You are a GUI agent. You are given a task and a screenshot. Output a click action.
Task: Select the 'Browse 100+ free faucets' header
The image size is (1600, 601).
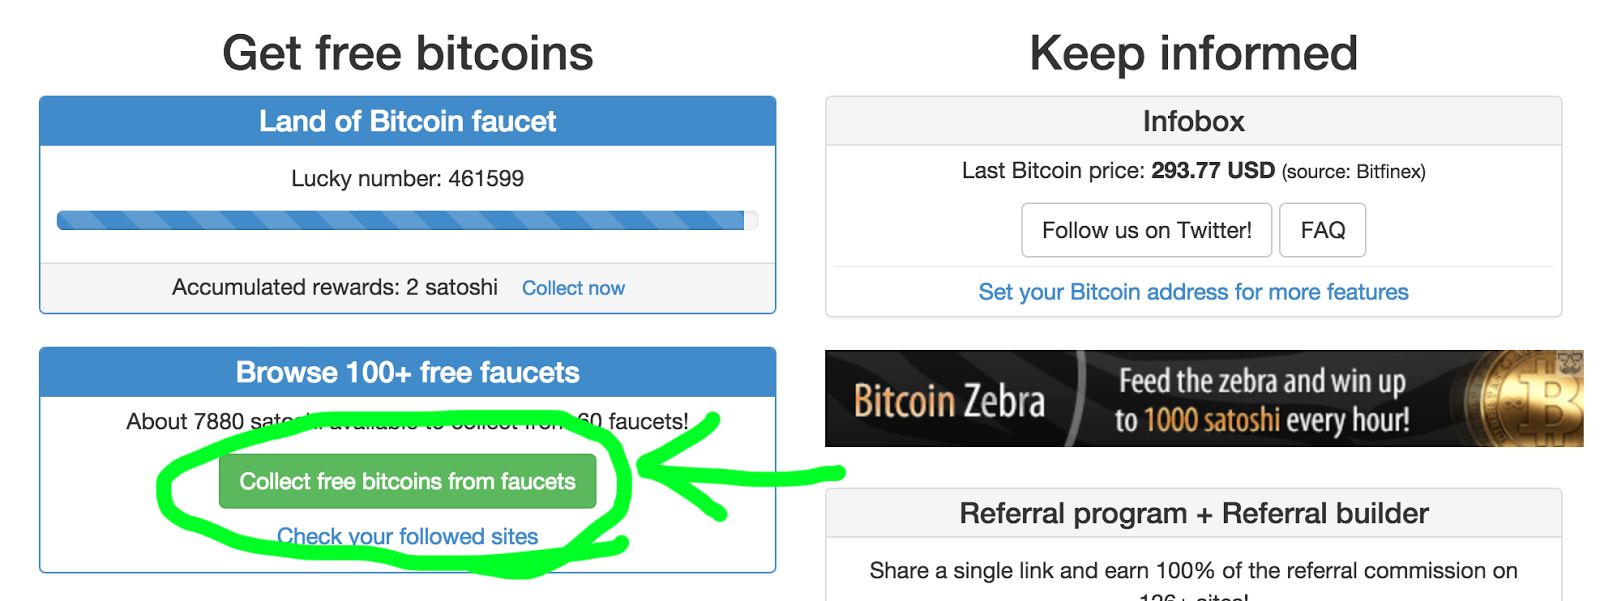pos(407,373)
